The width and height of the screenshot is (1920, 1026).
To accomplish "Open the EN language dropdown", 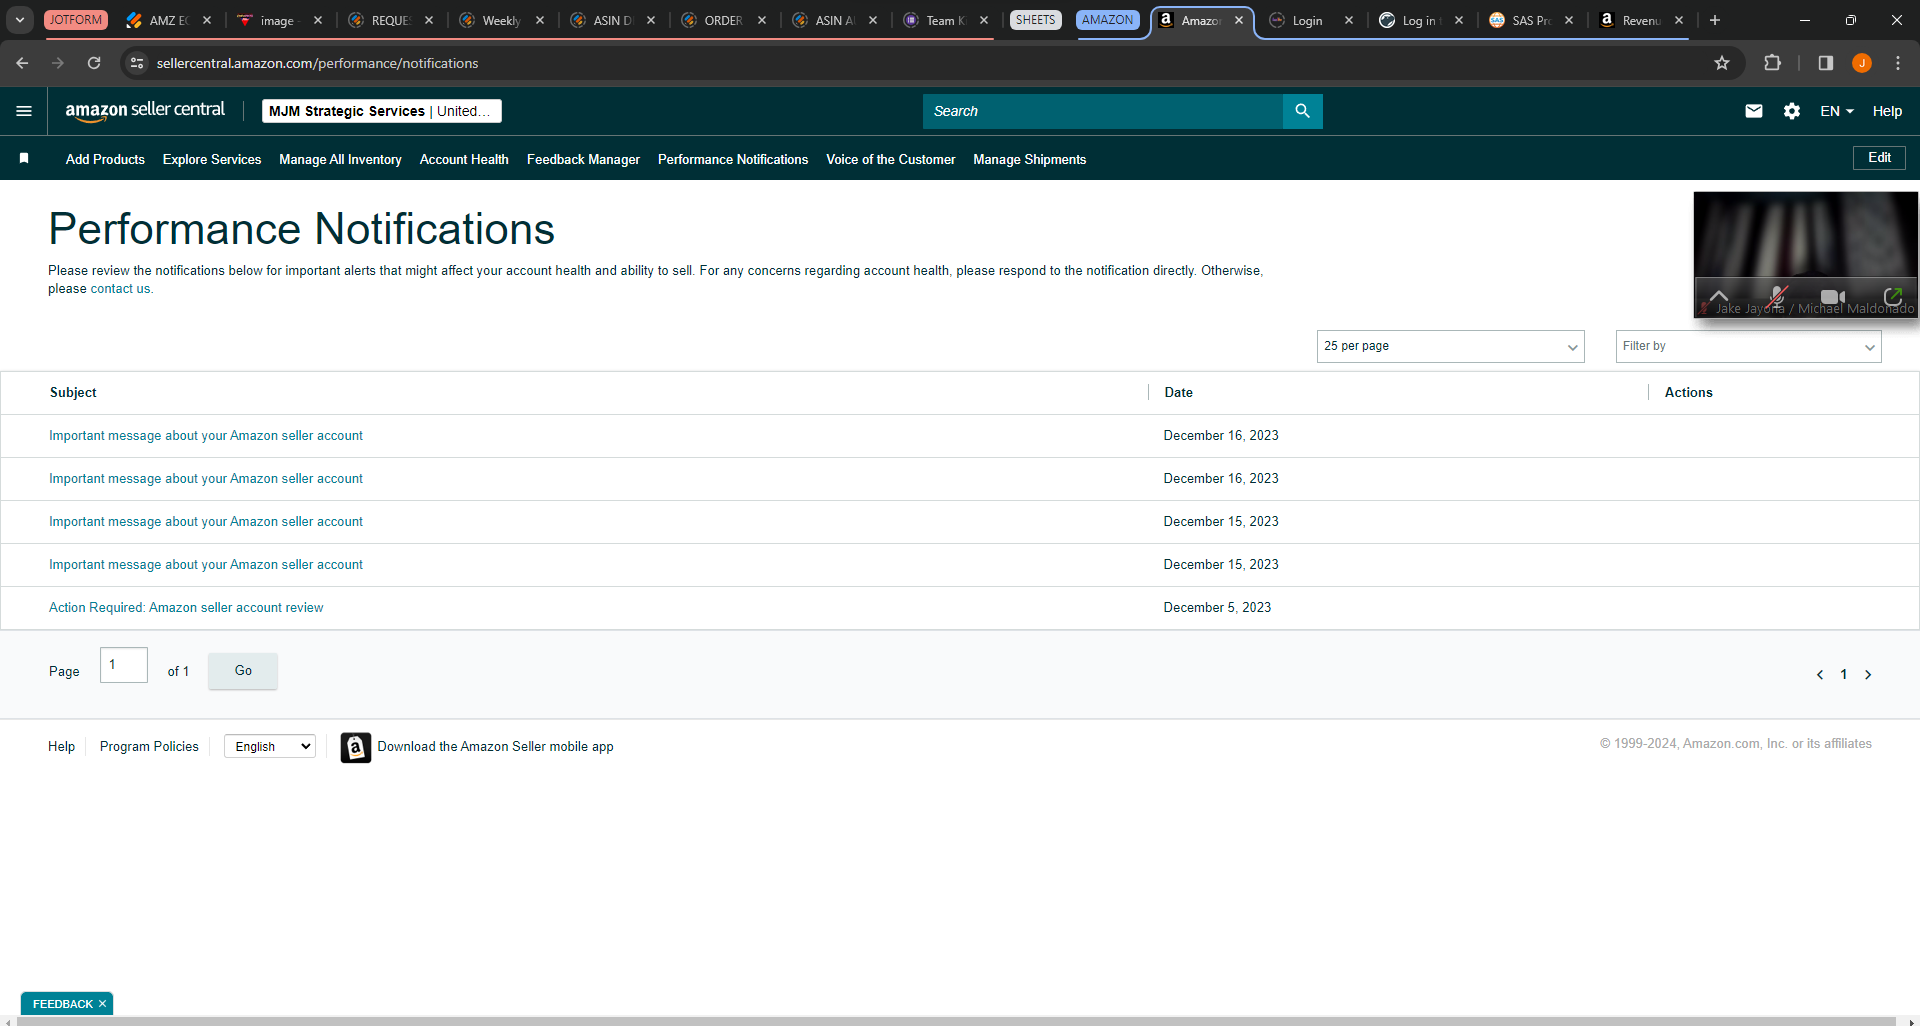I will coord(1837,111).
